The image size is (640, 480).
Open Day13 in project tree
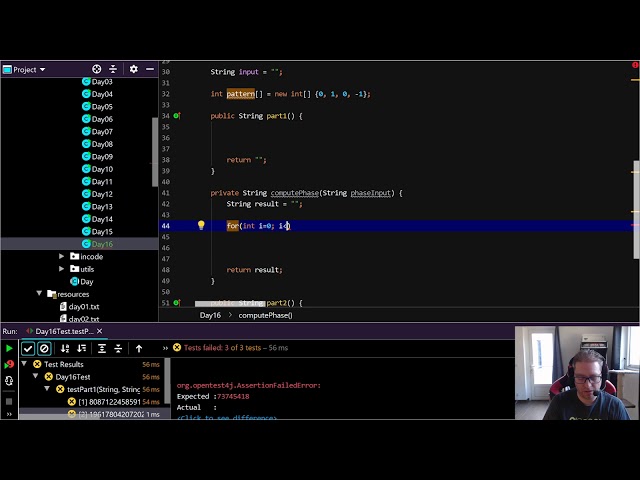[102, 207]
